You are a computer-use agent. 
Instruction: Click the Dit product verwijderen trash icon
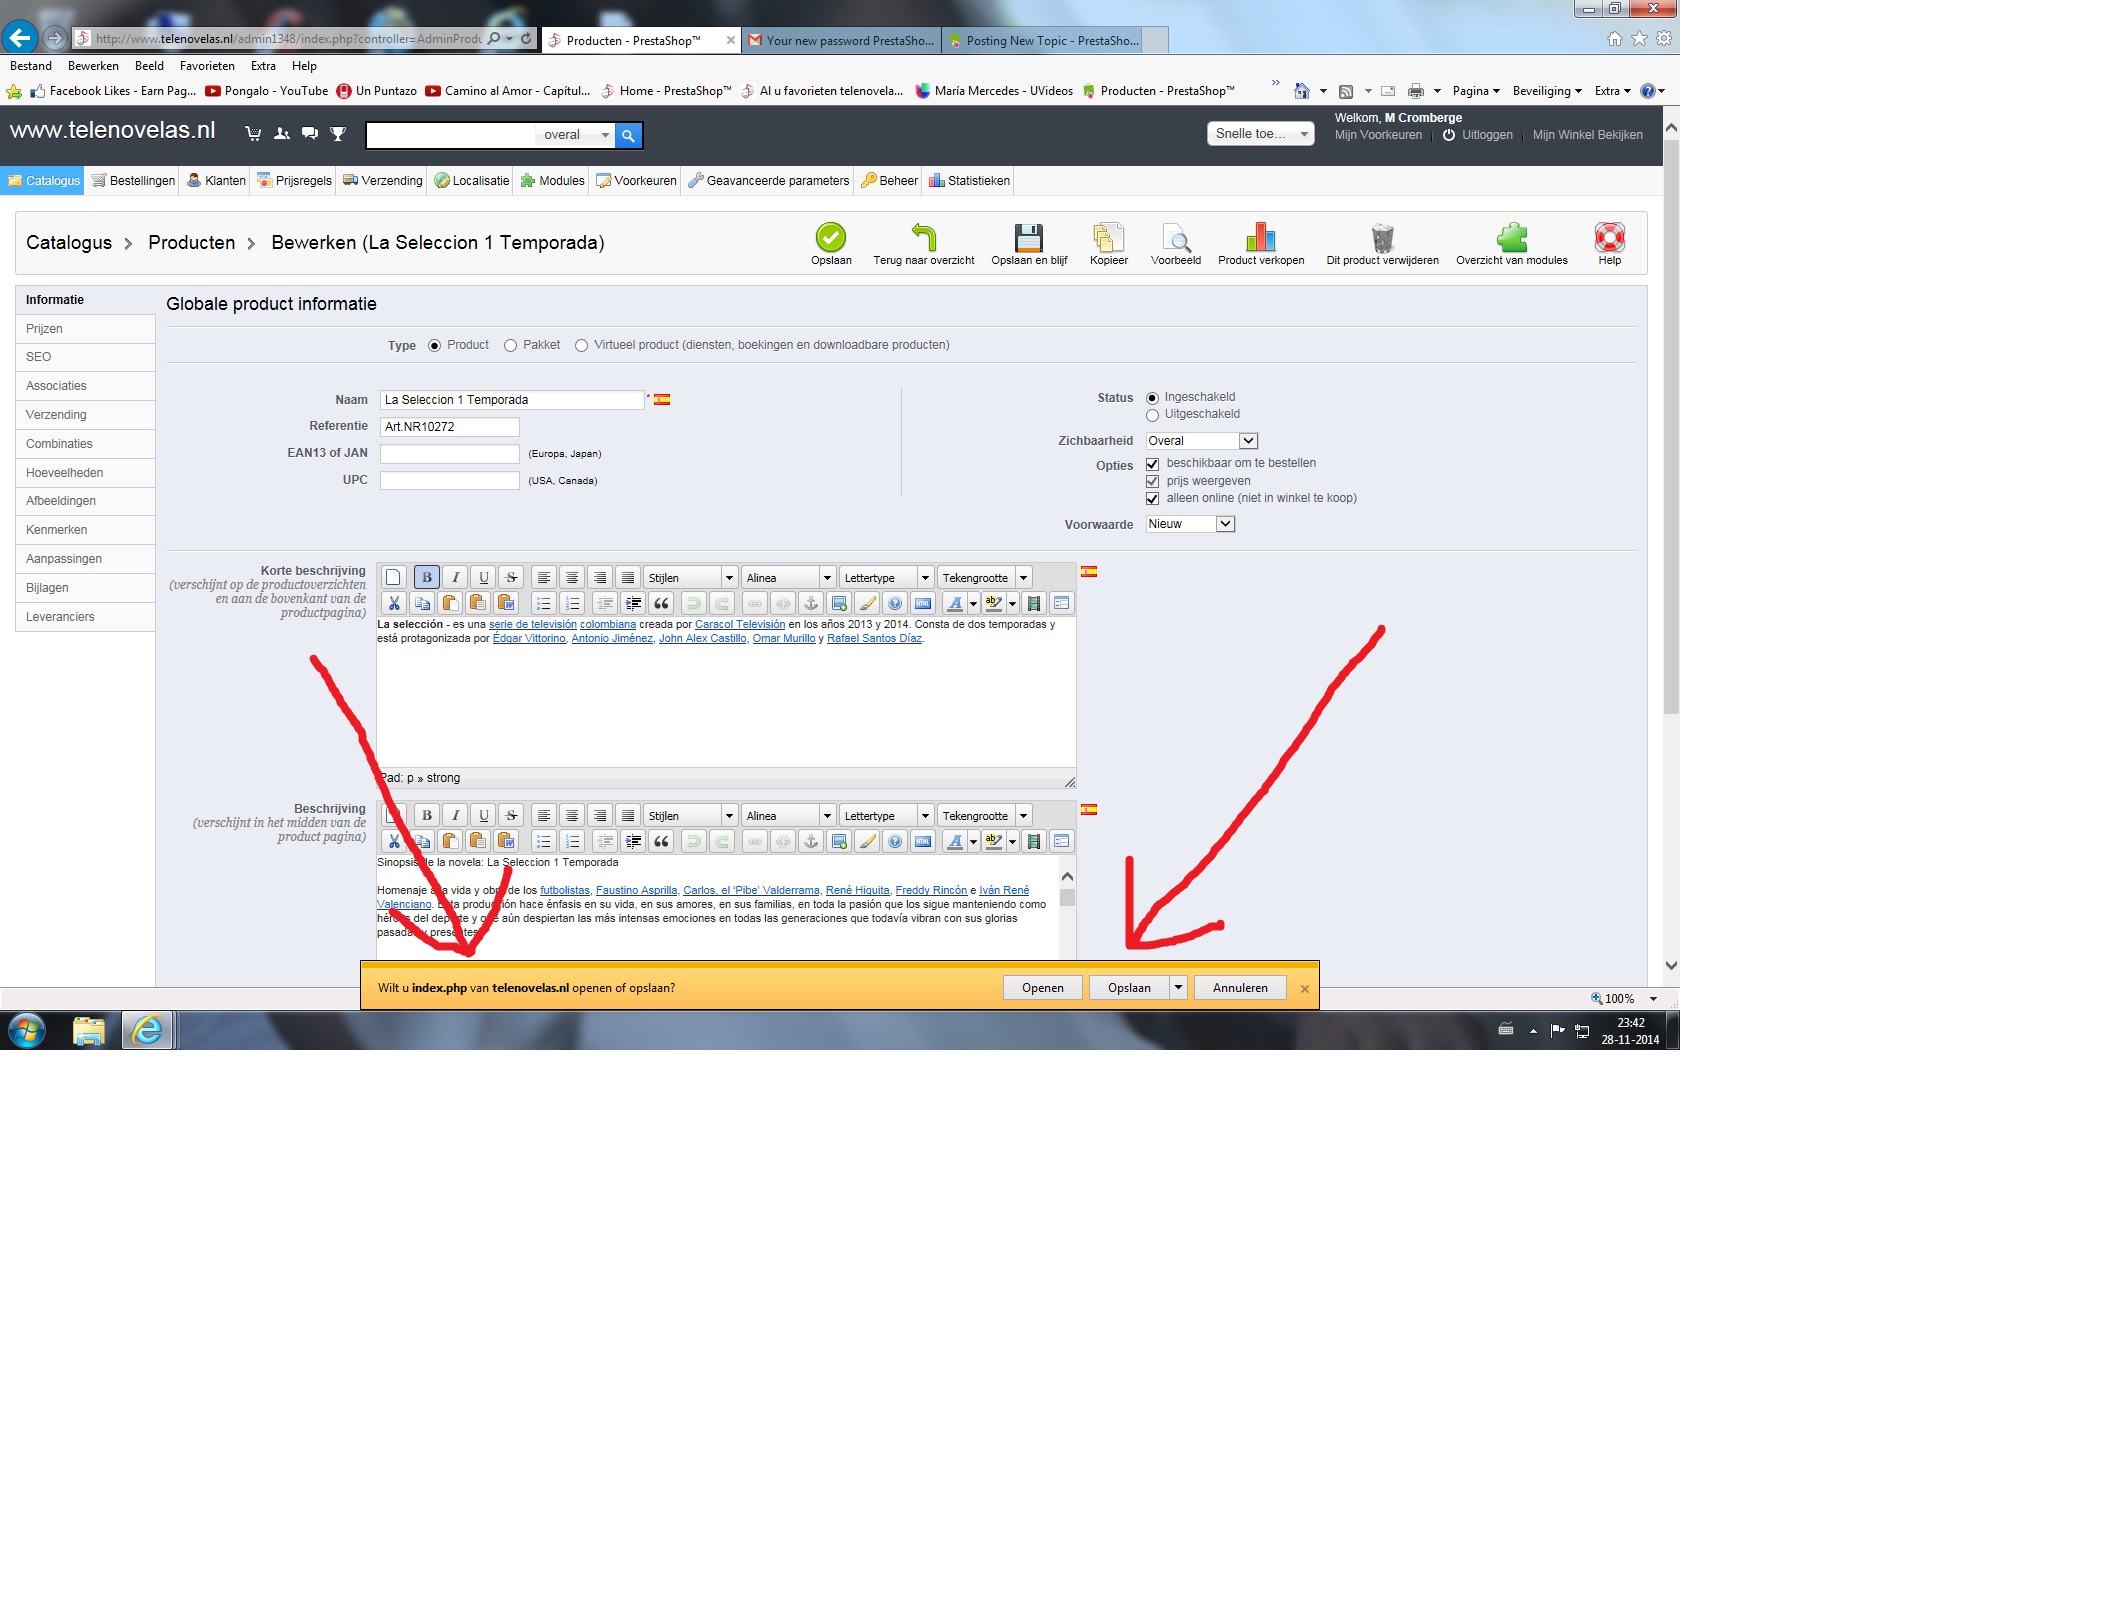click(1382, 238)
